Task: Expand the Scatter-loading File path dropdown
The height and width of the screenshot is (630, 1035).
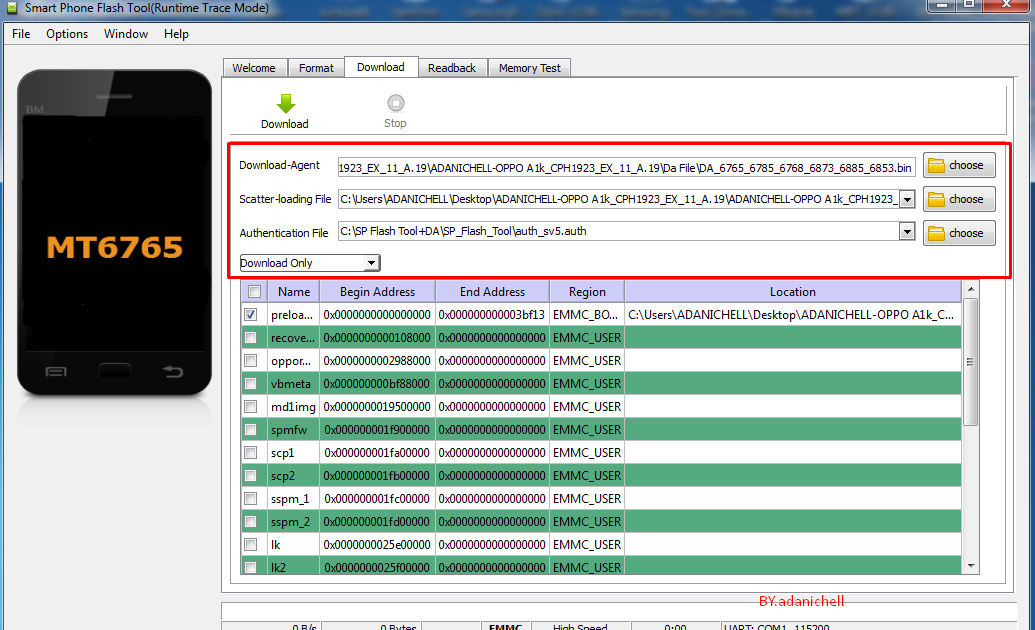Action: pos(906,198)
